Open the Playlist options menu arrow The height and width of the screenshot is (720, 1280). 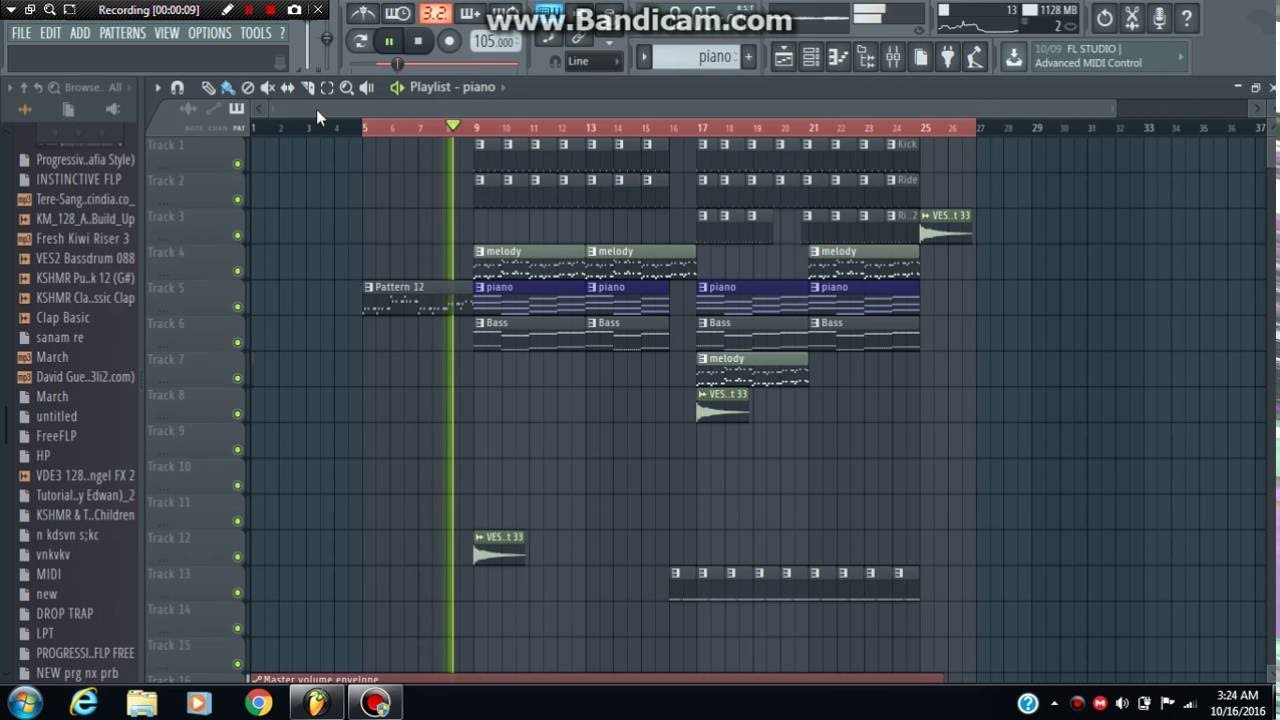click(x=157, y=88)
